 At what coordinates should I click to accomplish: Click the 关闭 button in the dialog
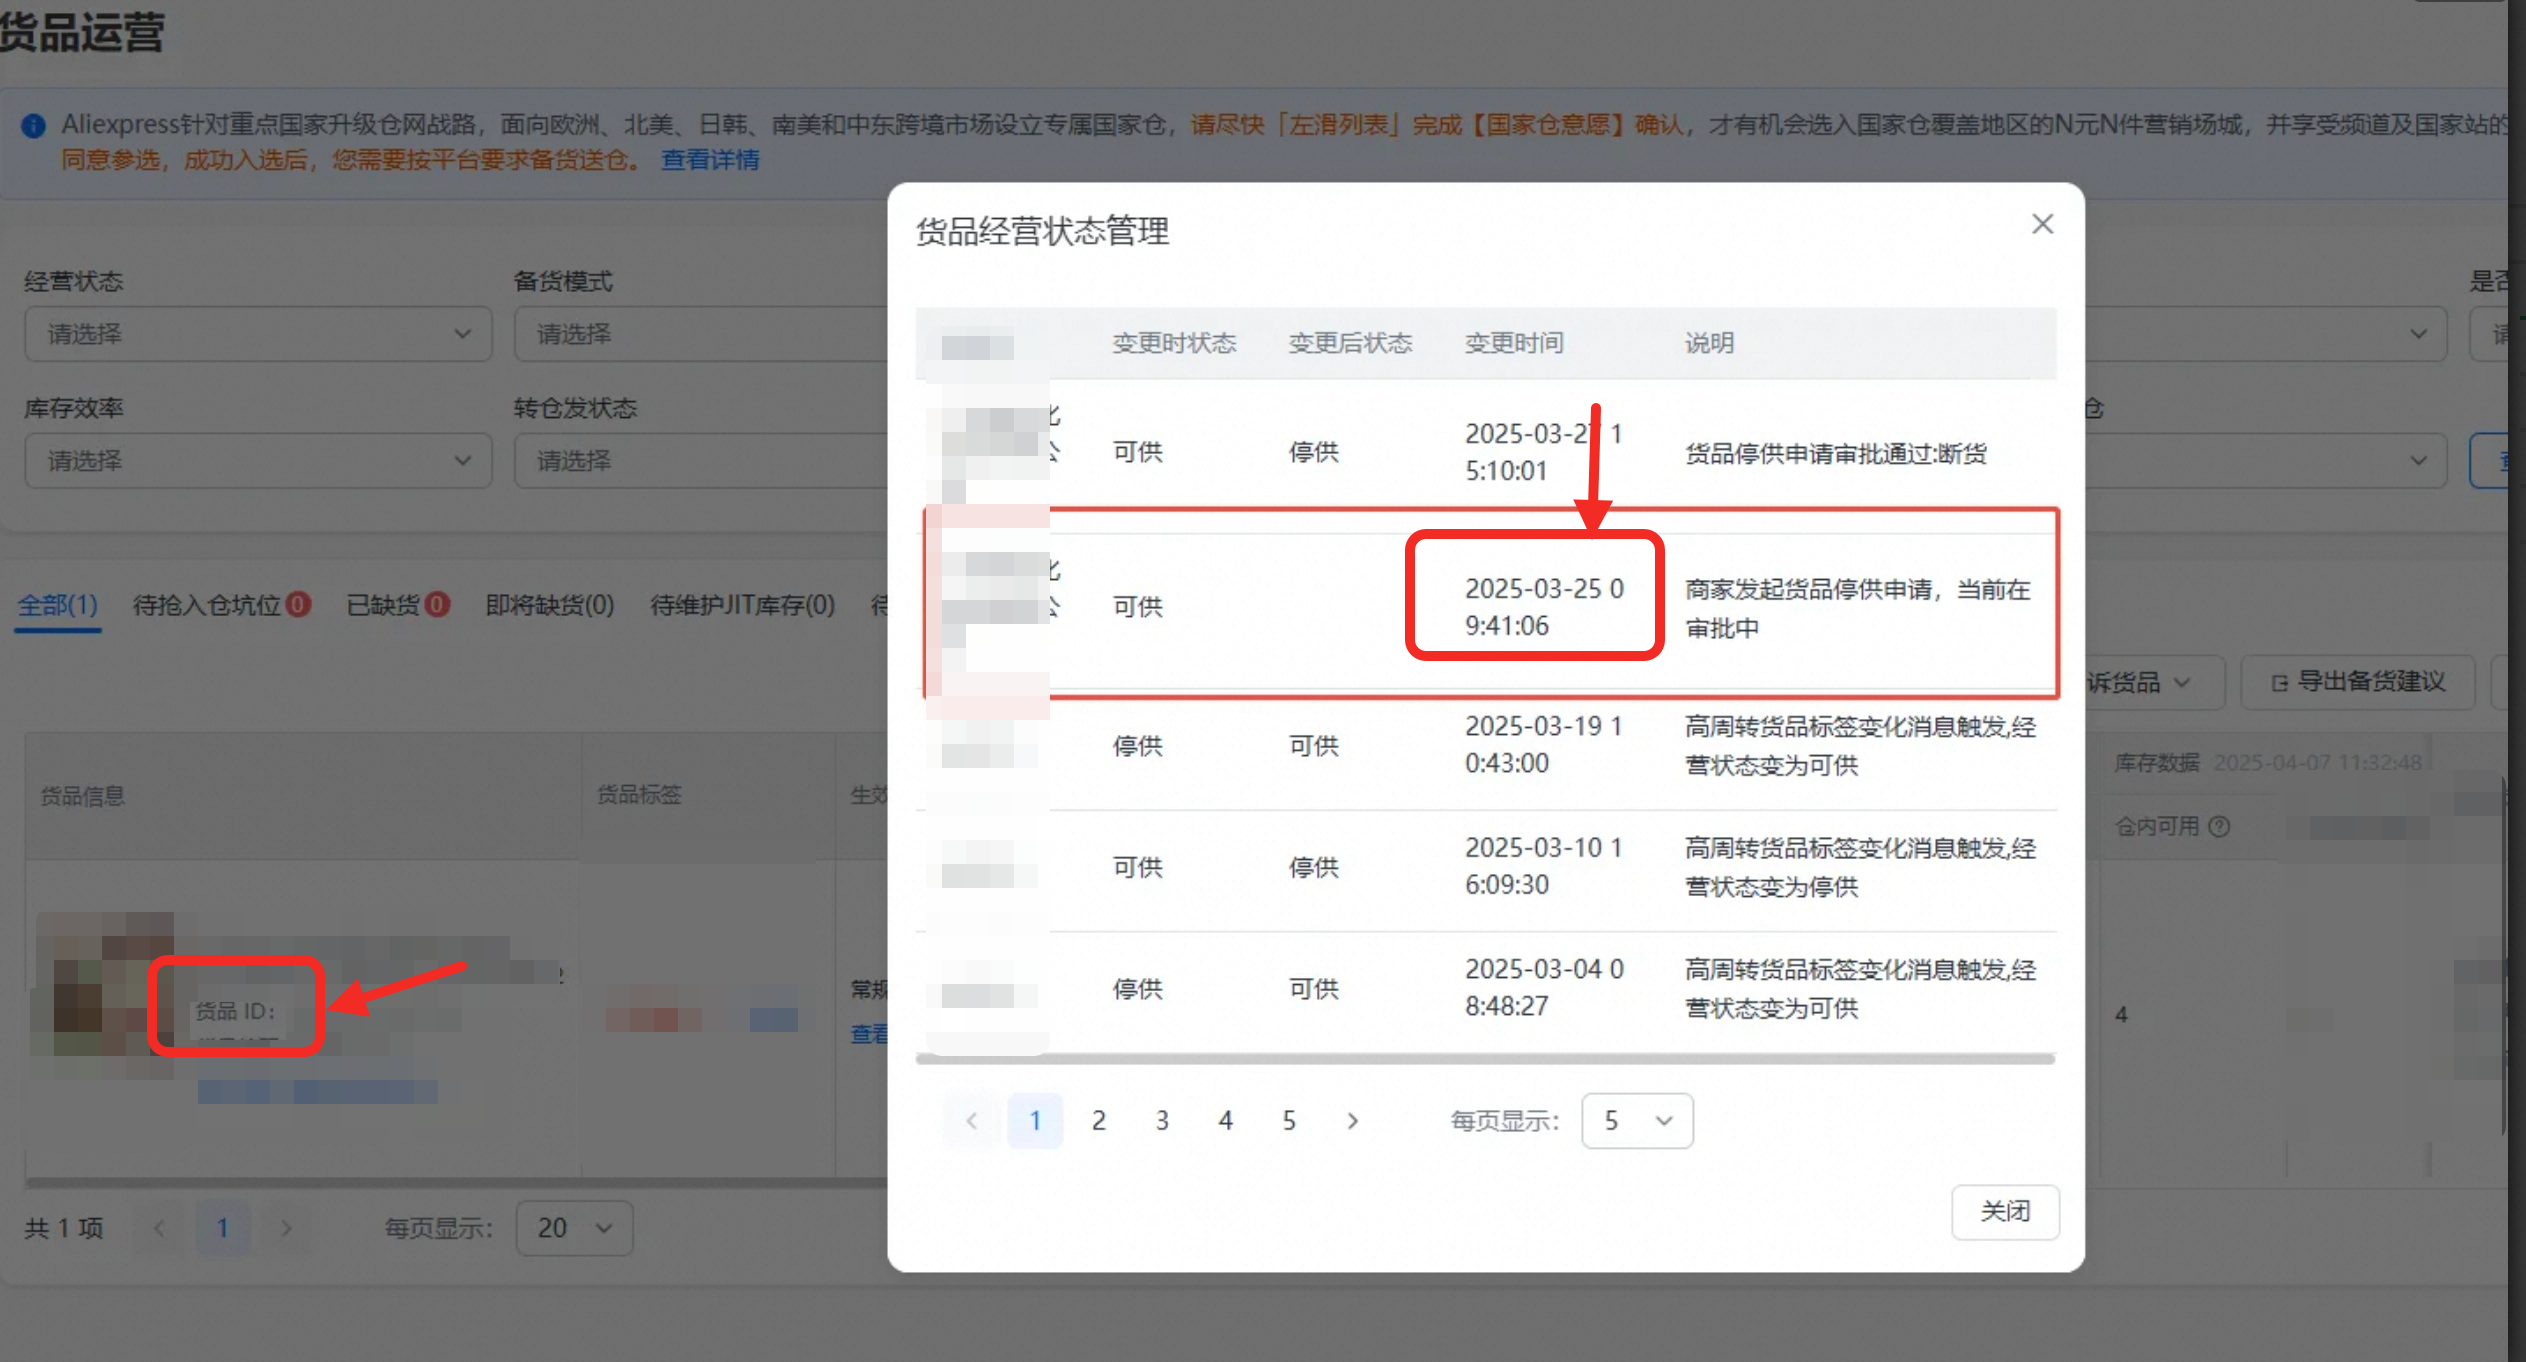point(2006,1211)
